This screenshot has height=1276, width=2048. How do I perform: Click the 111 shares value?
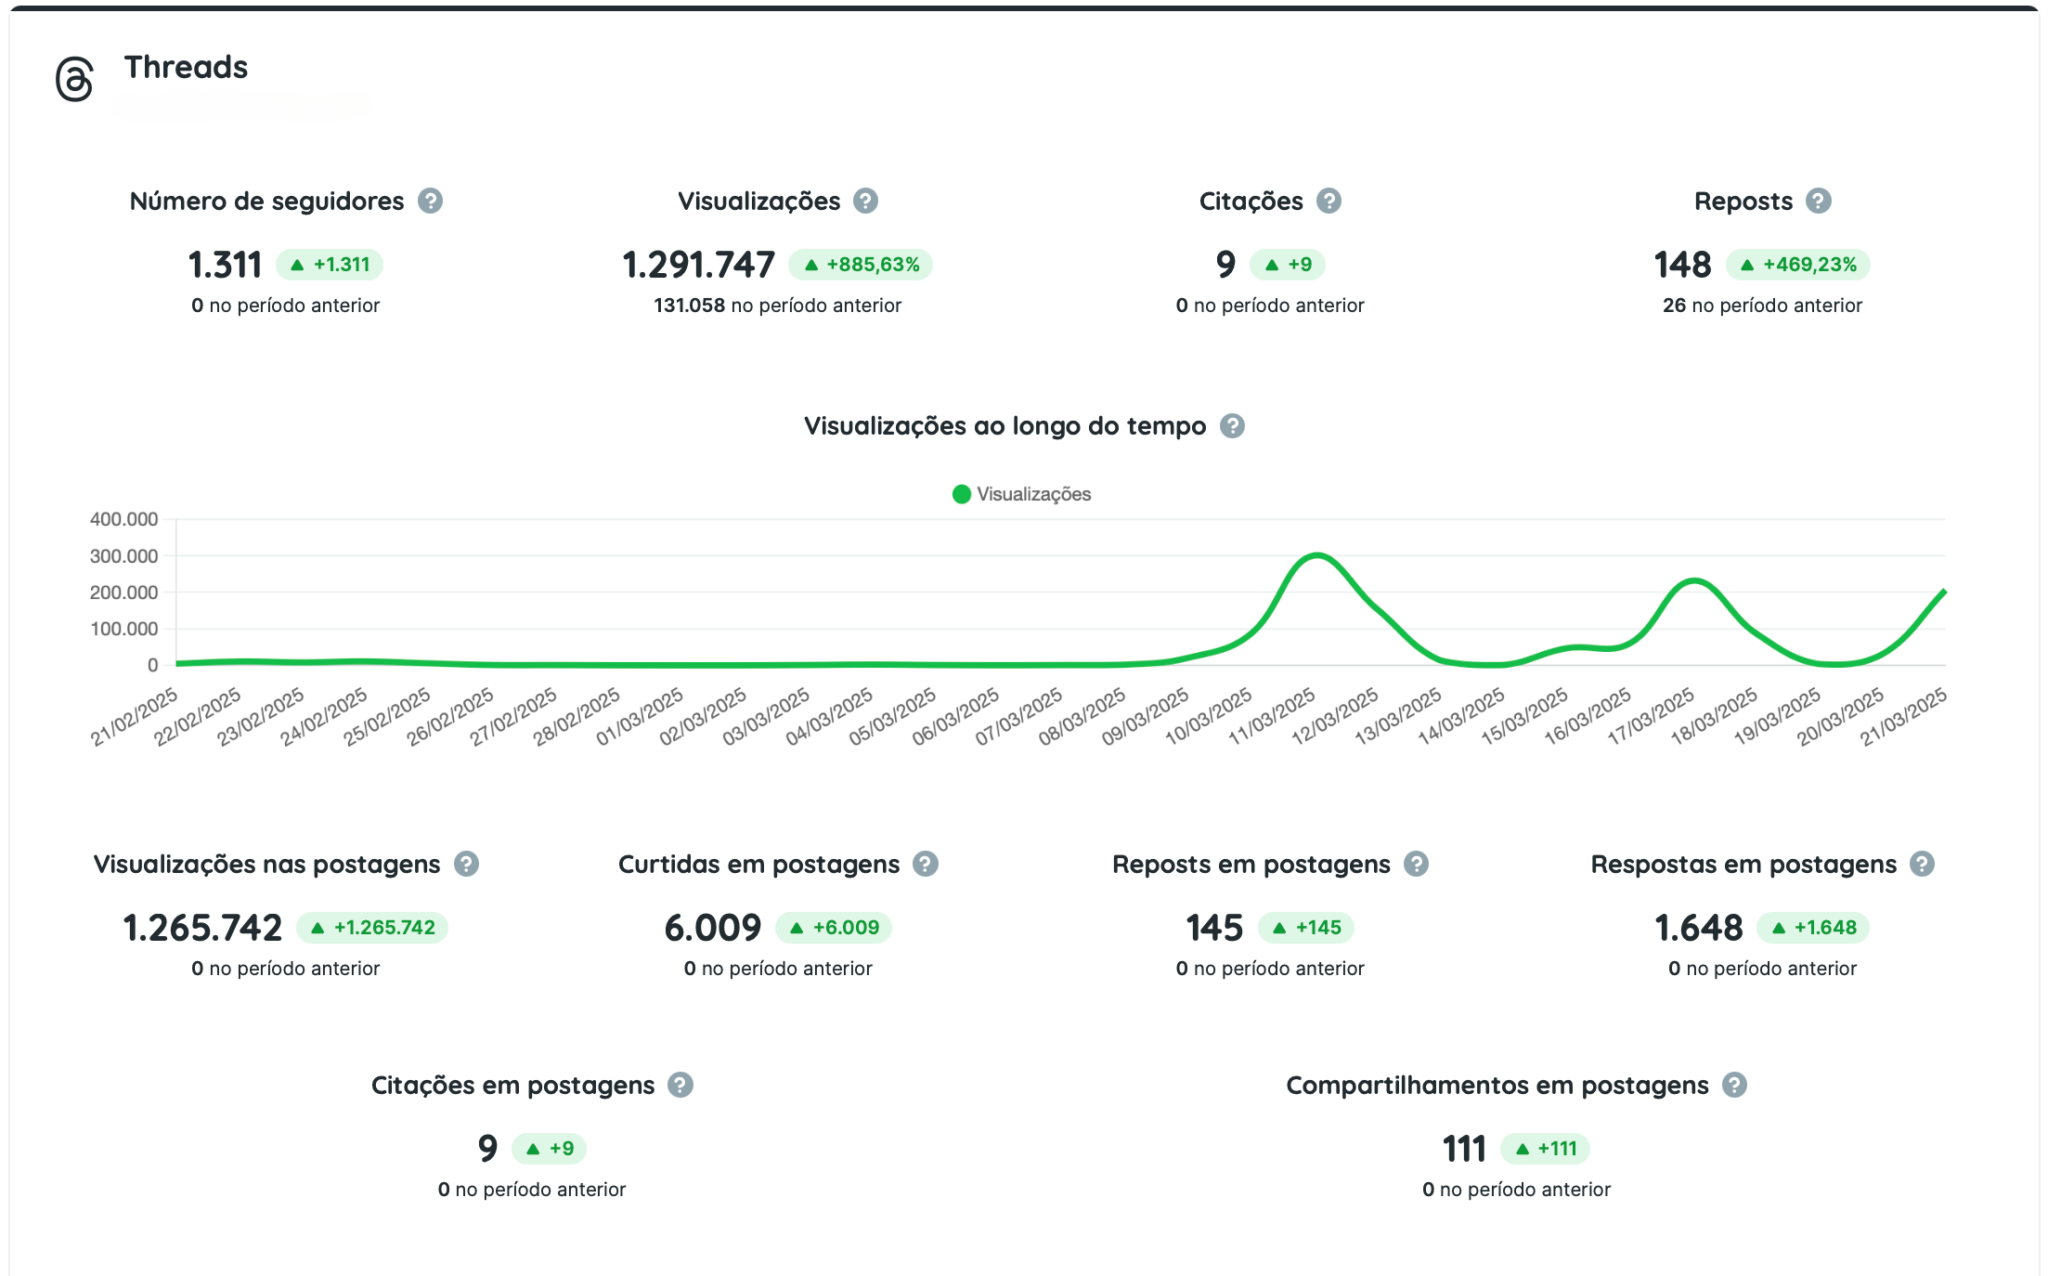(x=1464, y=1149)
